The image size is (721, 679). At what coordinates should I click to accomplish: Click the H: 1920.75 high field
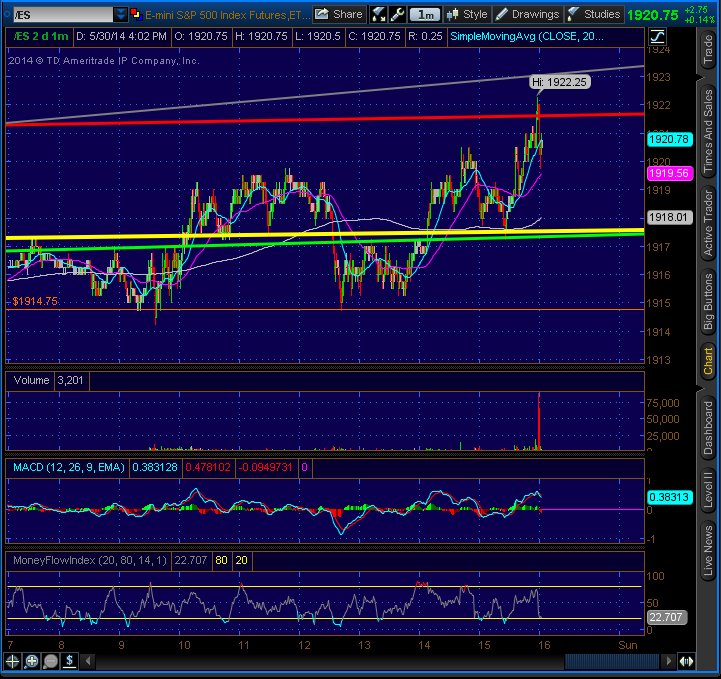click(x=261, y=36)
